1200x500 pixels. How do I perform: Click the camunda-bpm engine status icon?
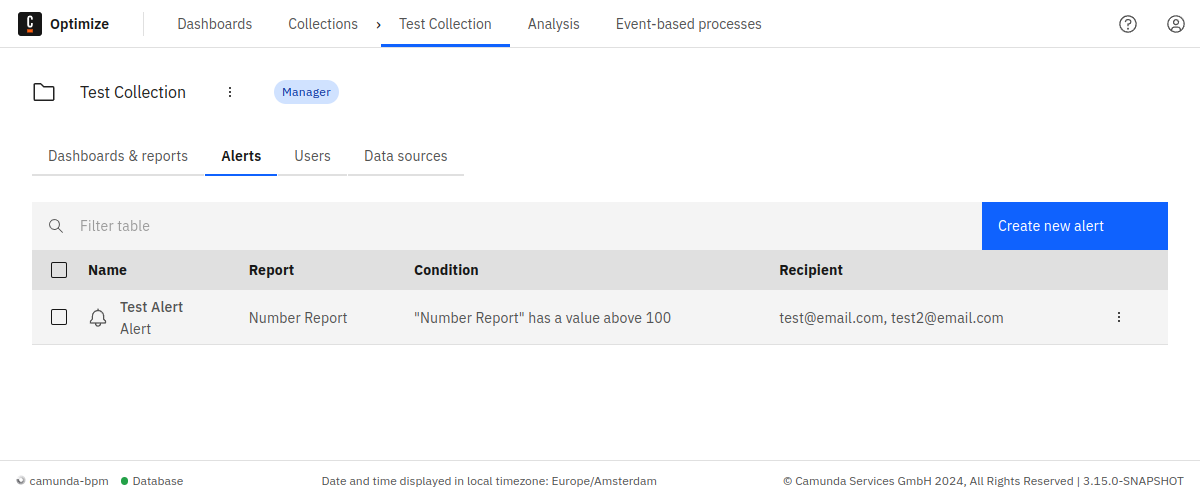[x=21, y=481]
